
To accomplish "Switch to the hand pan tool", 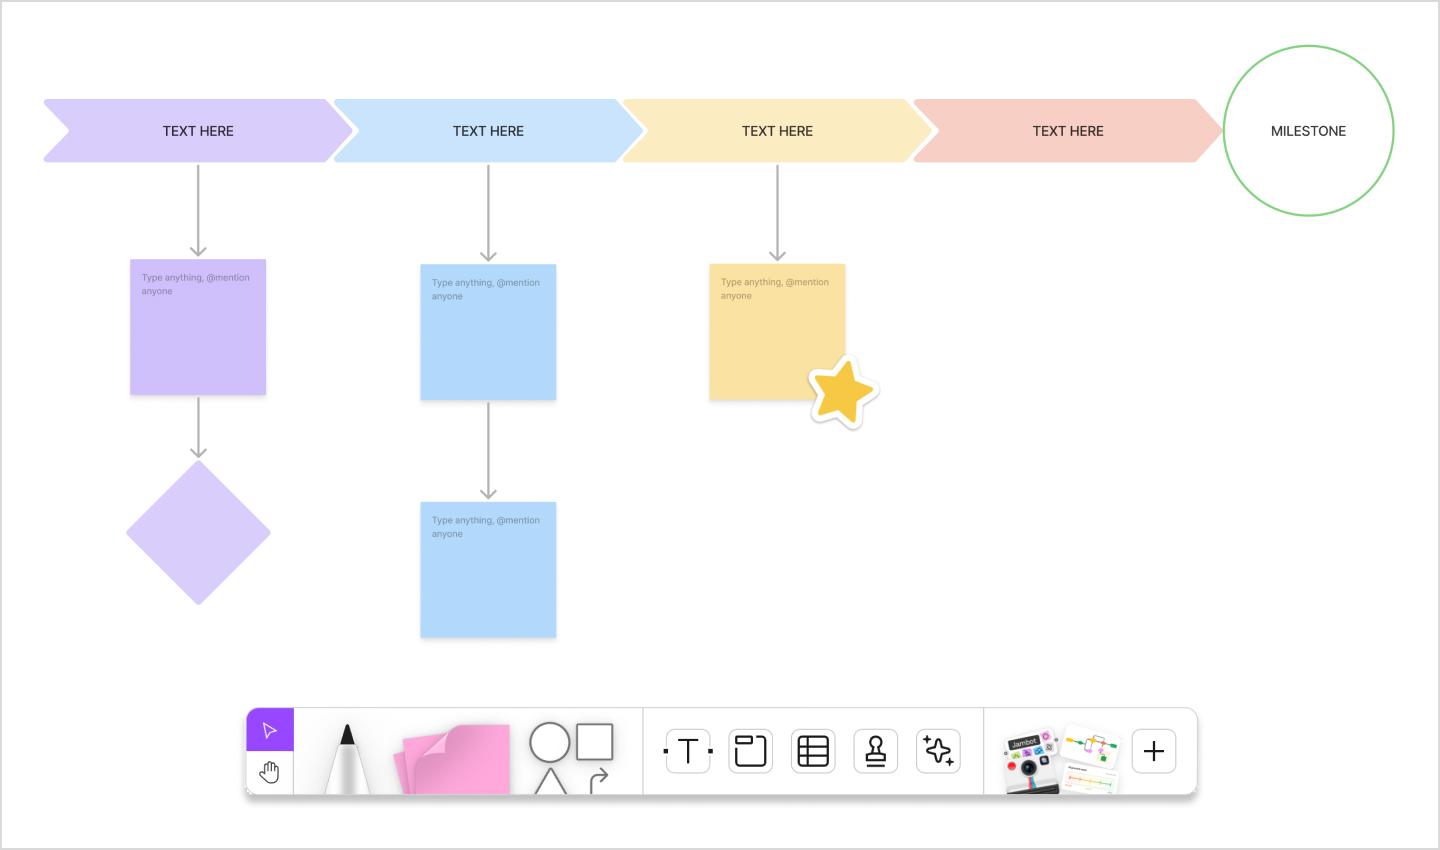I will click(x=268, y=770).
